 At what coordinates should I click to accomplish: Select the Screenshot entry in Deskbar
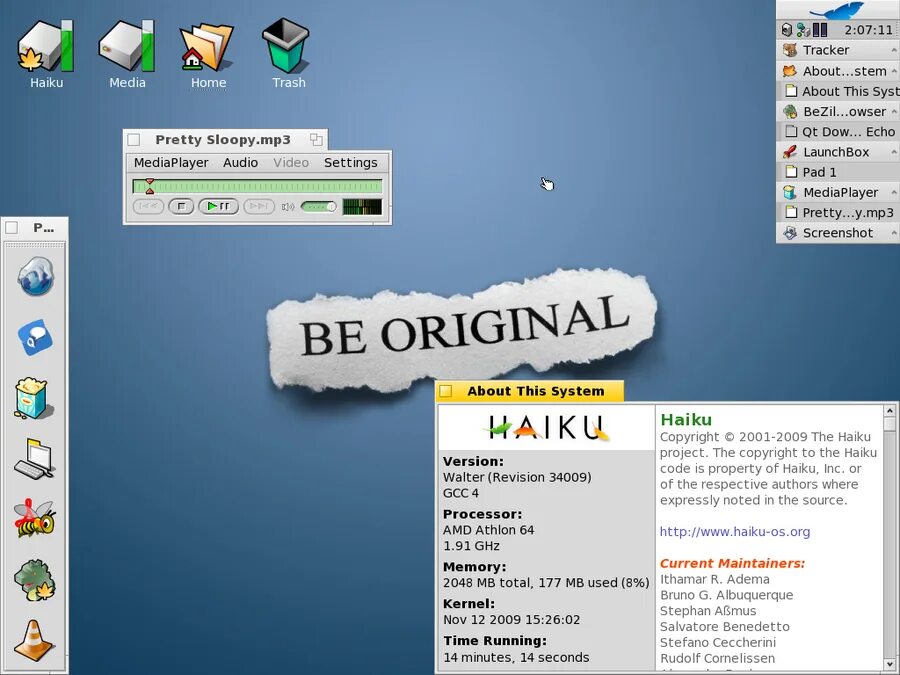[x=837, y=233]
